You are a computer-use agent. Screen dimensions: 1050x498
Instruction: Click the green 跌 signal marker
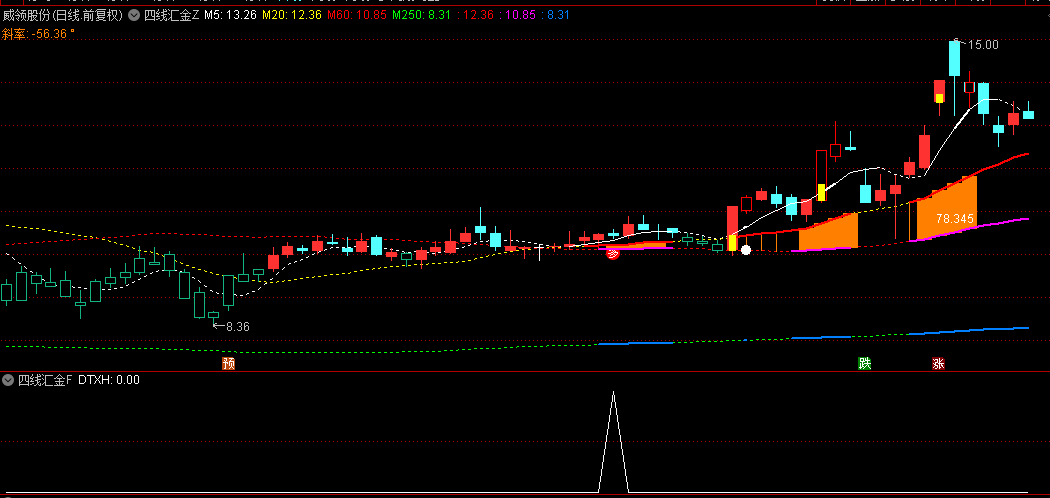tap(865, 363)
